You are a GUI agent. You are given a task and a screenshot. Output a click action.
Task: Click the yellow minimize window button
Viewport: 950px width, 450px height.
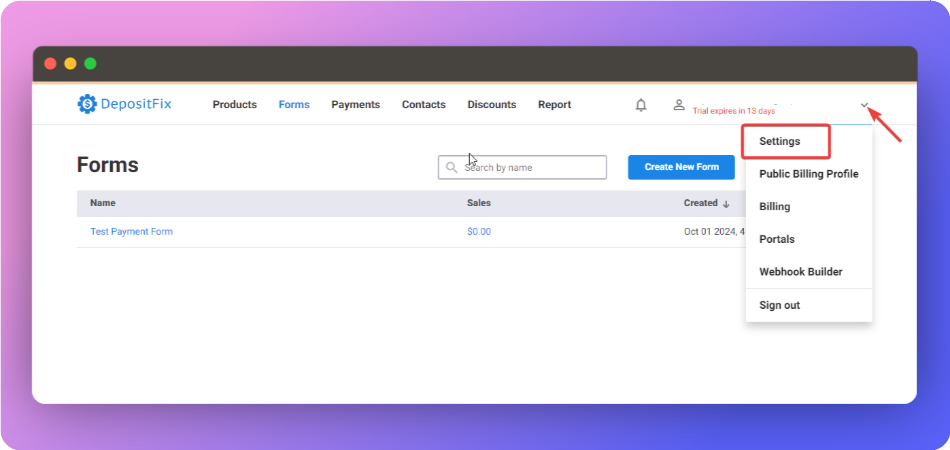70,64
